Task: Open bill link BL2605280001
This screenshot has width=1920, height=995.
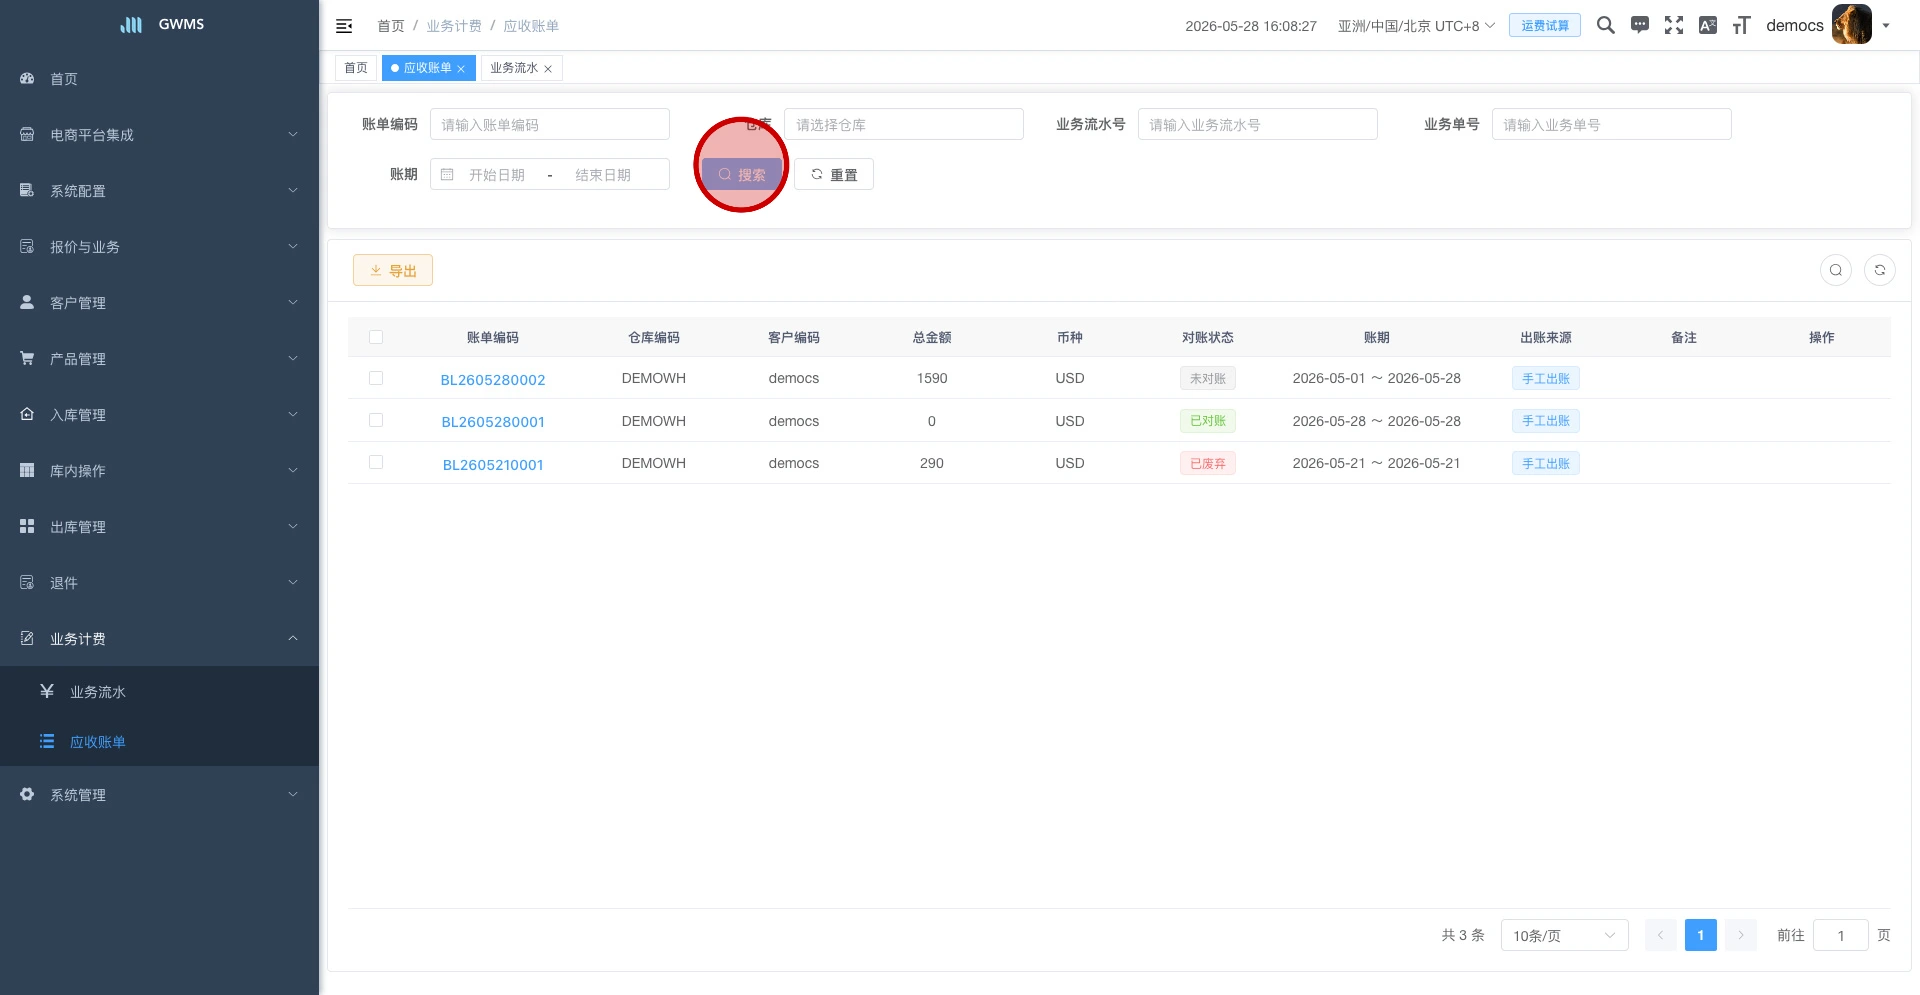Action: 493,422
